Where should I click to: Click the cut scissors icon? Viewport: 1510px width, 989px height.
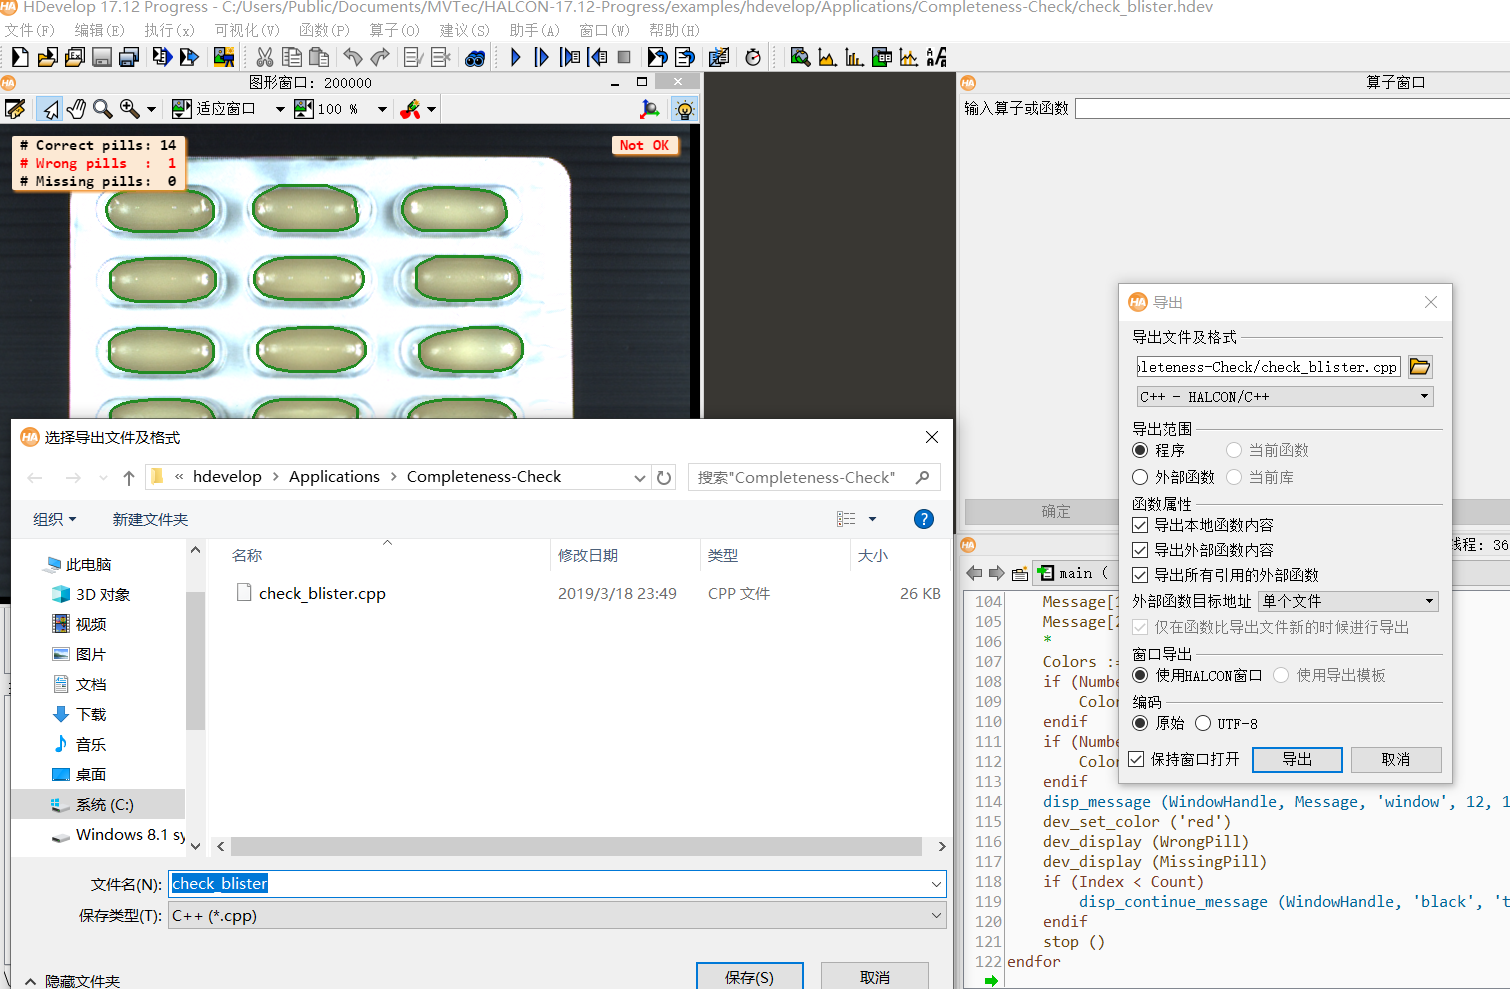(265, 57)
